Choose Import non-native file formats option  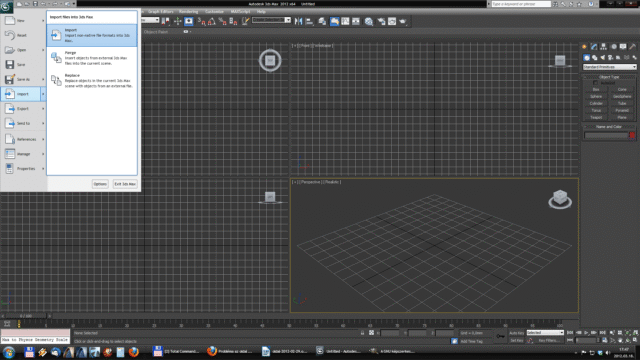(x=92, y=35)
